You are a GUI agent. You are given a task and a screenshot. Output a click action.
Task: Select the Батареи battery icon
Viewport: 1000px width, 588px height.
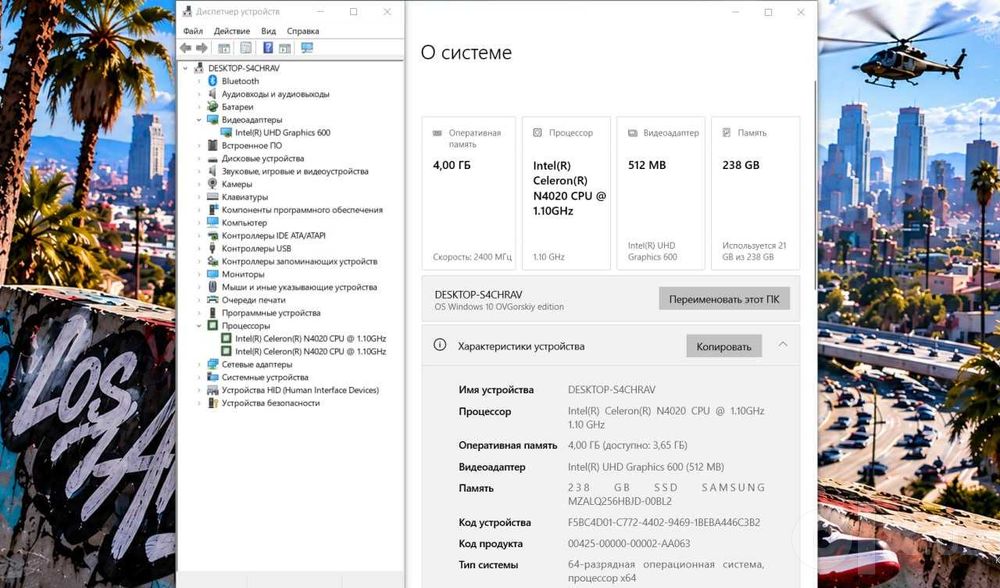[213, 107]
